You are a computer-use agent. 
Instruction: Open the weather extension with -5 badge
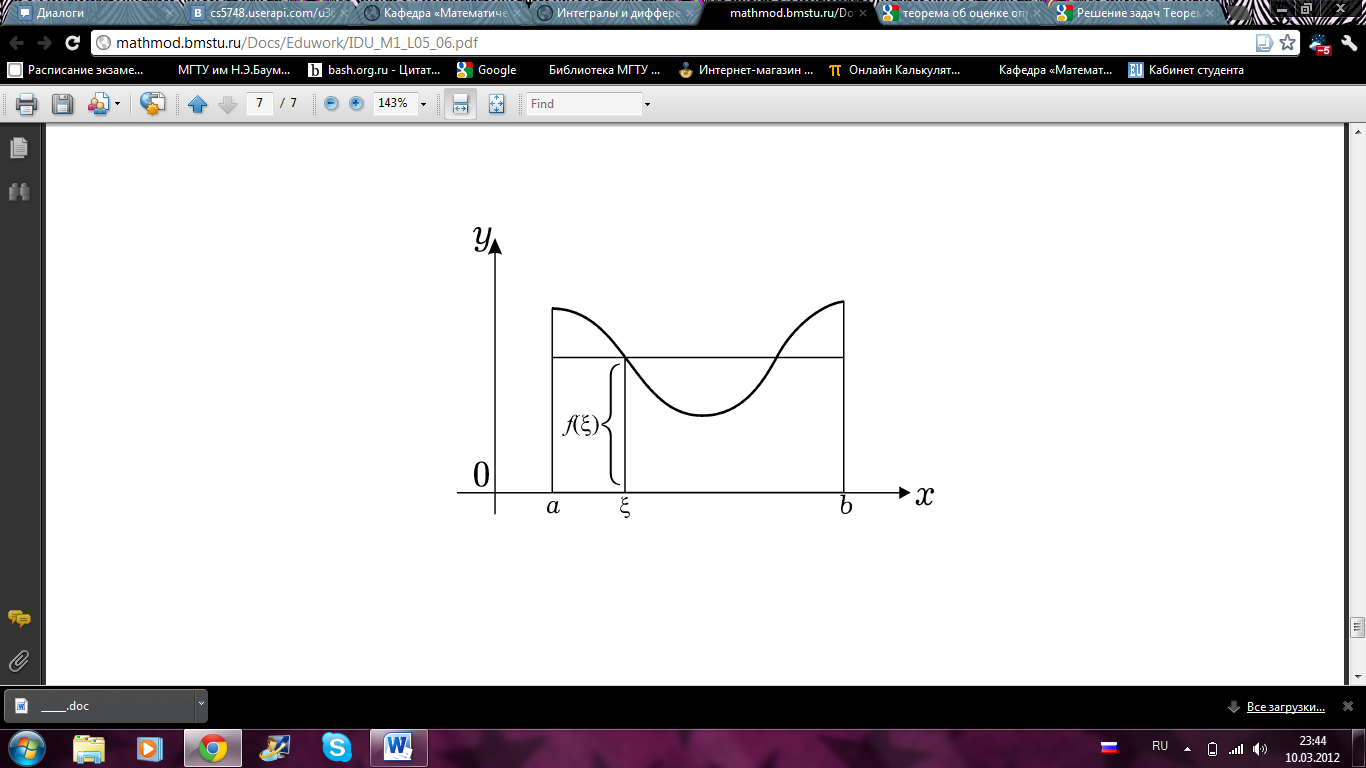coord(1320,43)
